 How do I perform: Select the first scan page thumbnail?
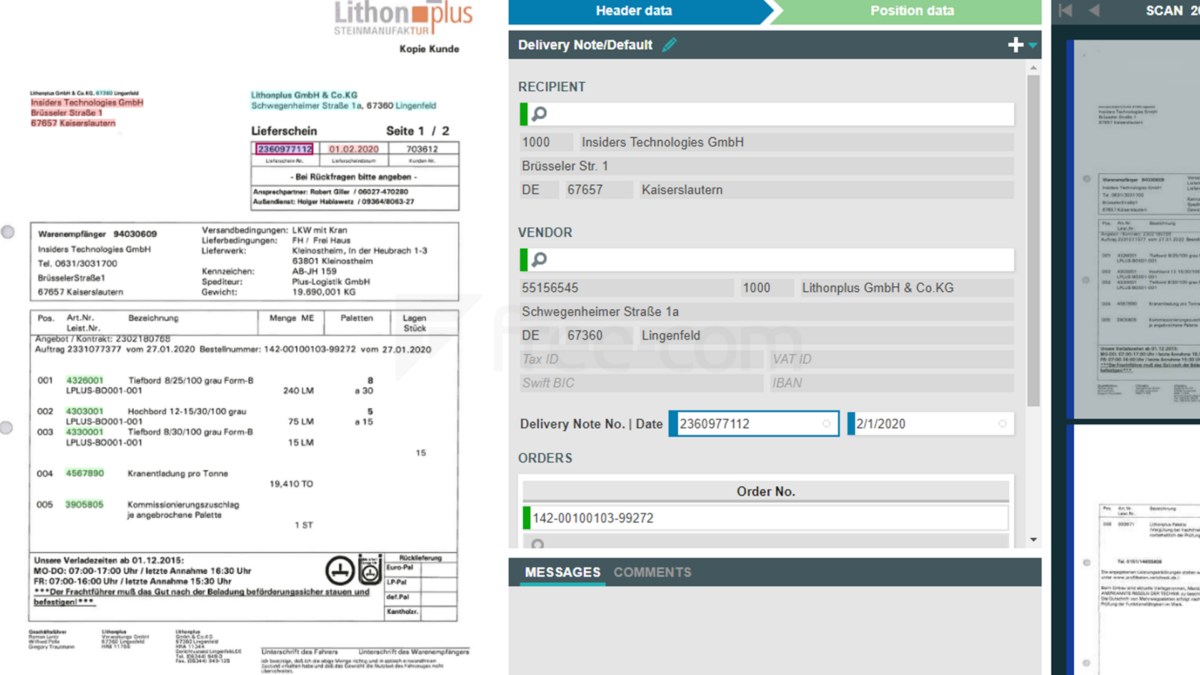point(1135,230)
